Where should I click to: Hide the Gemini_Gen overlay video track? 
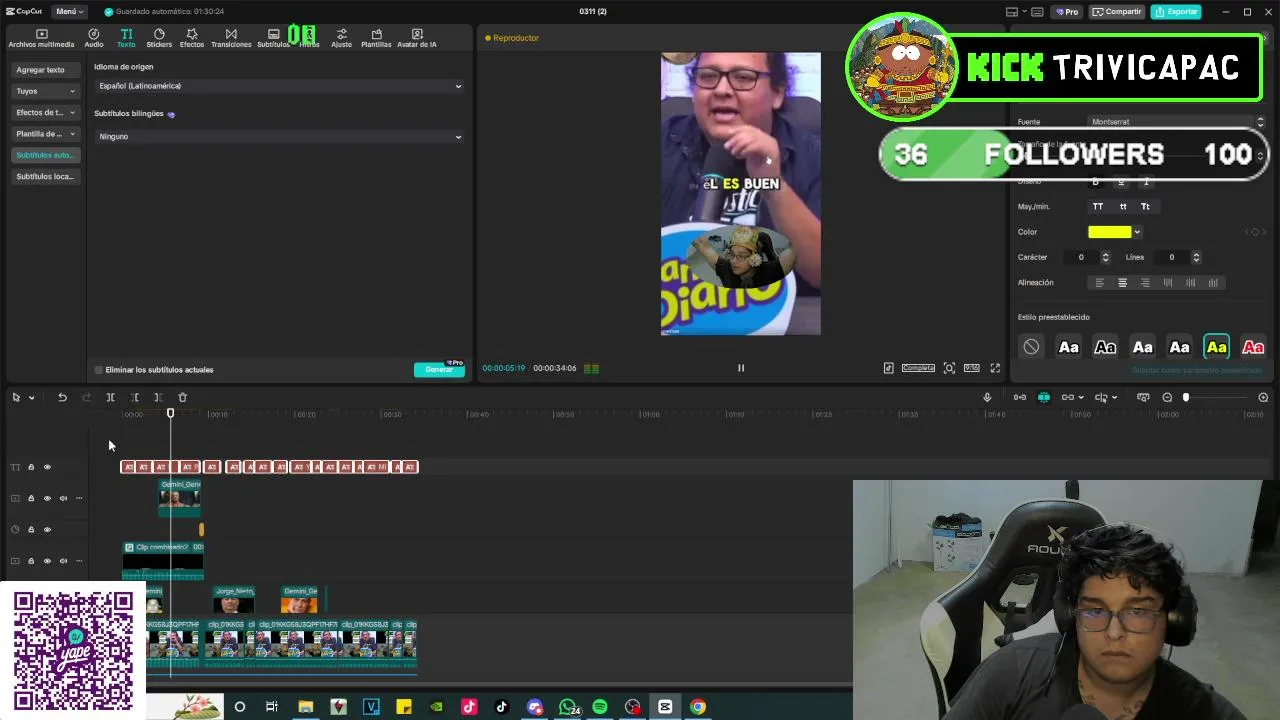click(47, 498)
